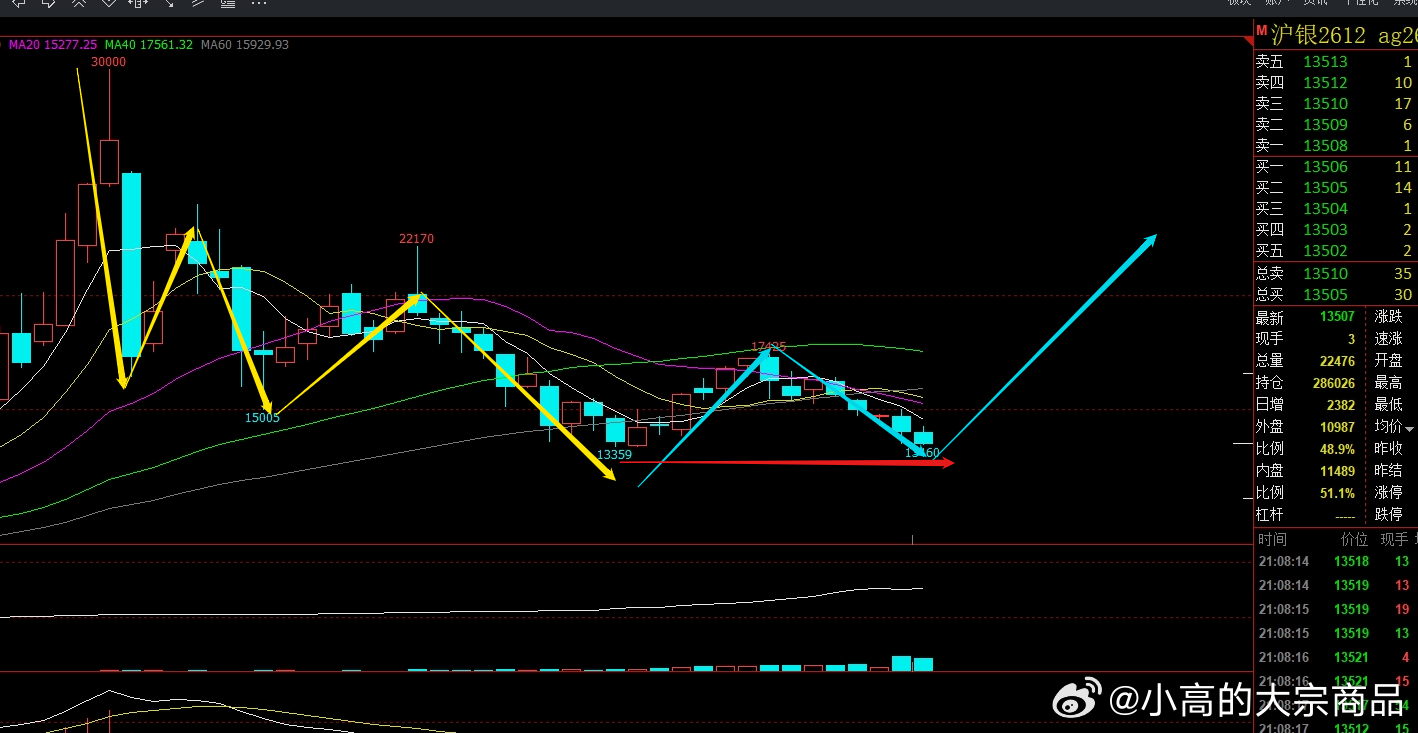This screenshot has width=1418, height=733.
Task: Open the list view toolbar icon
Action: 228,3
